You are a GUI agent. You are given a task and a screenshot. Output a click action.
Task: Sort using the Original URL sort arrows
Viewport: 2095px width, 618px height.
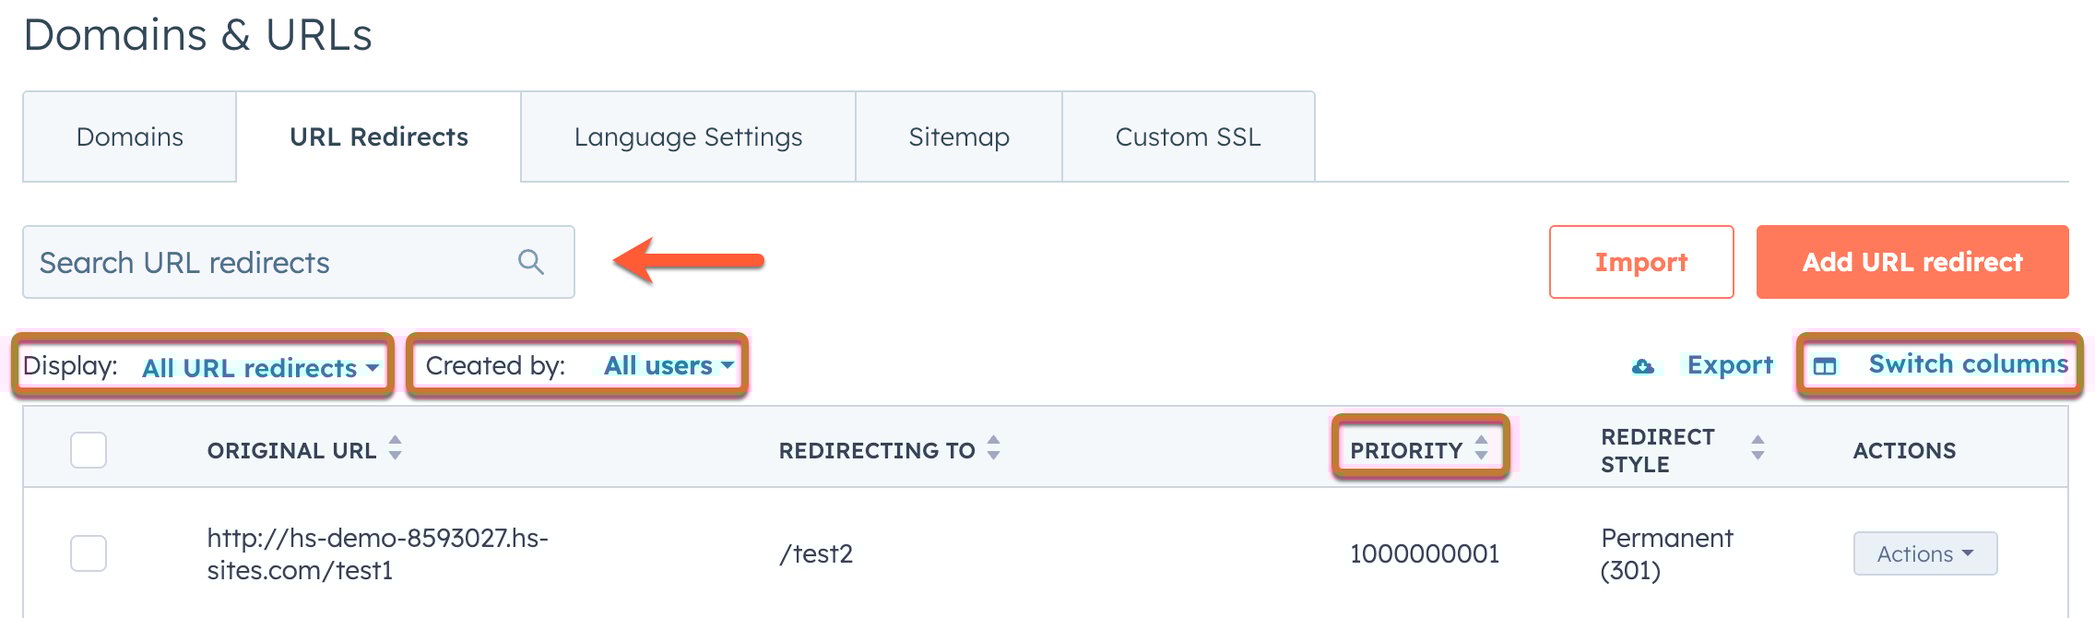click(395, 450)
